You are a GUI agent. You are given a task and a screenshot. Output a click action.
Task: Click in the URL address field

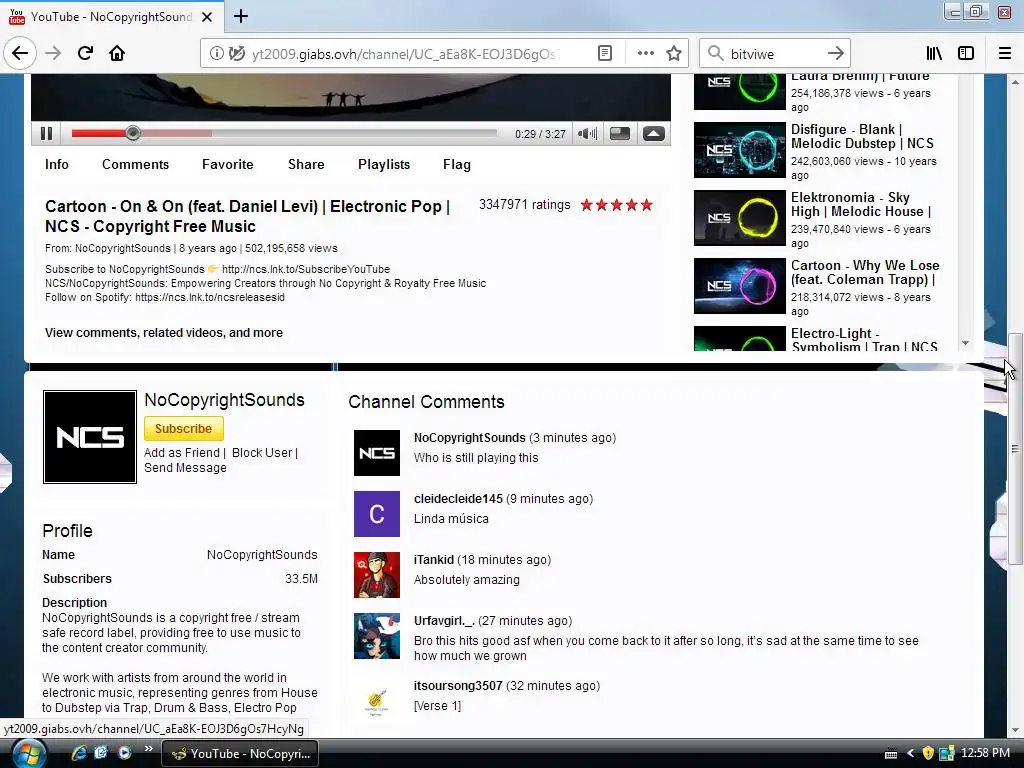click(405, 54)
